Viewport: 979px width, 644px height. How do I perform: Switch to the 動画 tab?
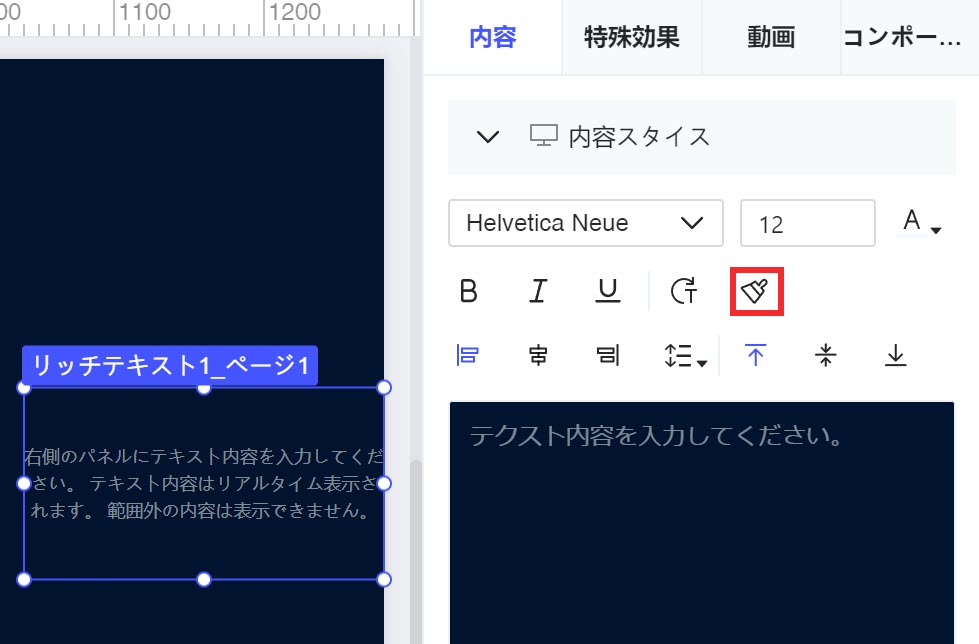pyautogui.click(x=771, y=37)
